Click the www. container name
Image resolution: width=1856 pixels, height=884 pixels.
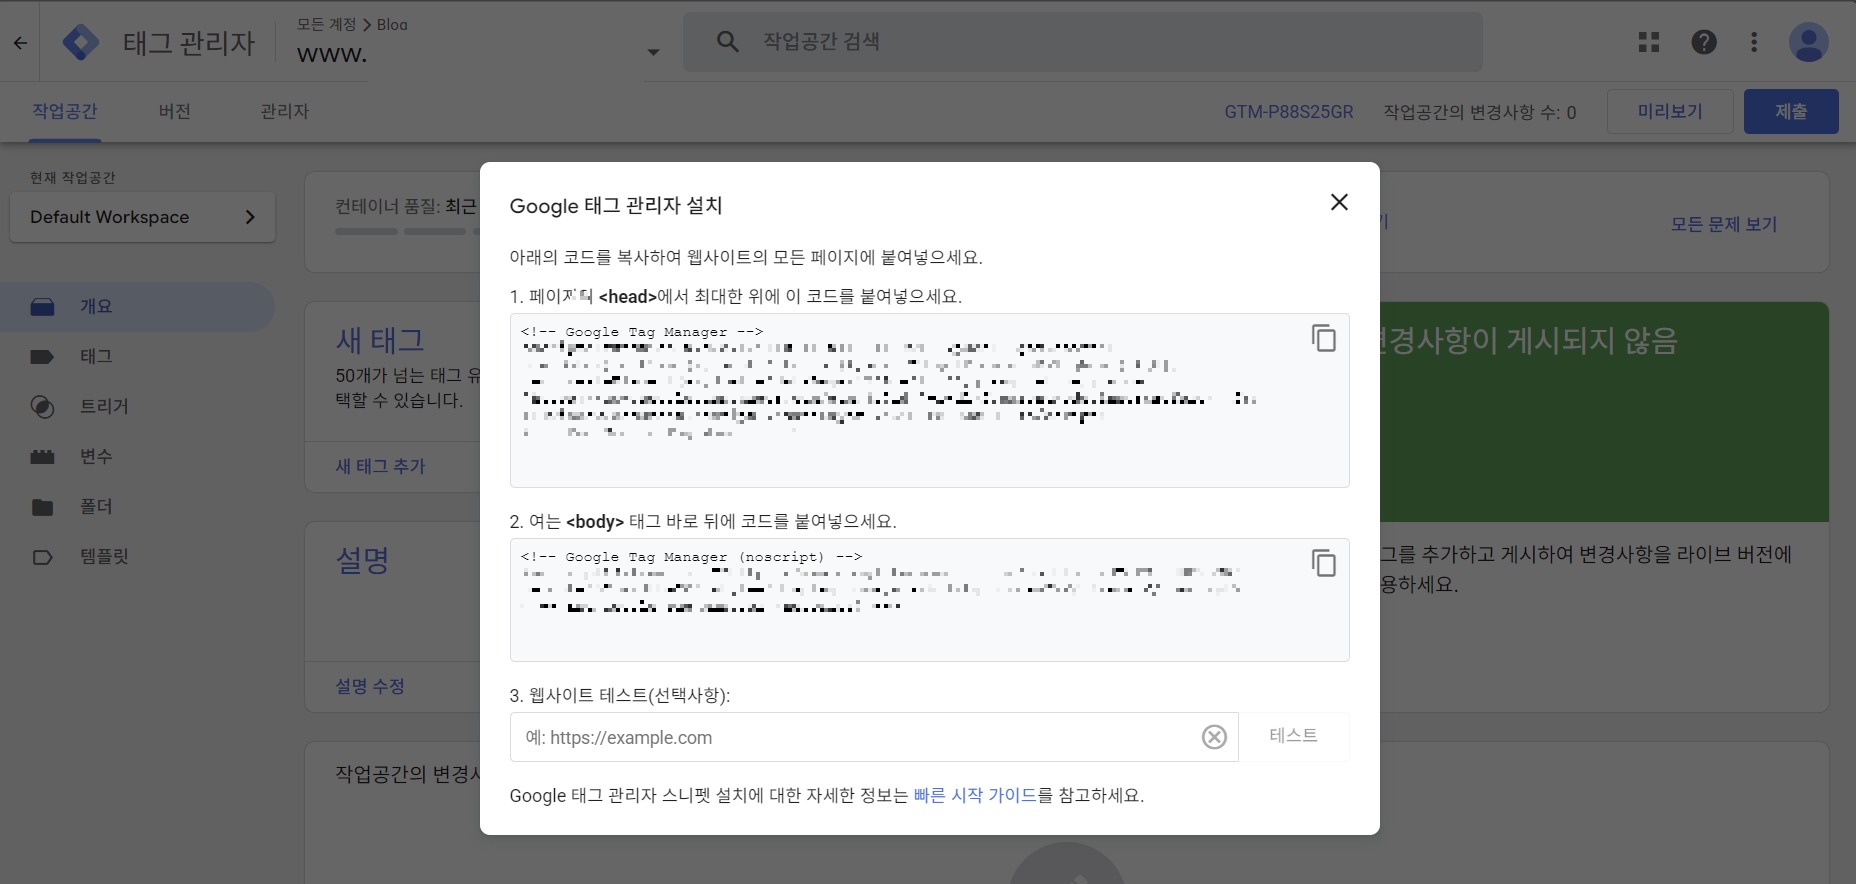pyautogui.click(x=332, y=54)
